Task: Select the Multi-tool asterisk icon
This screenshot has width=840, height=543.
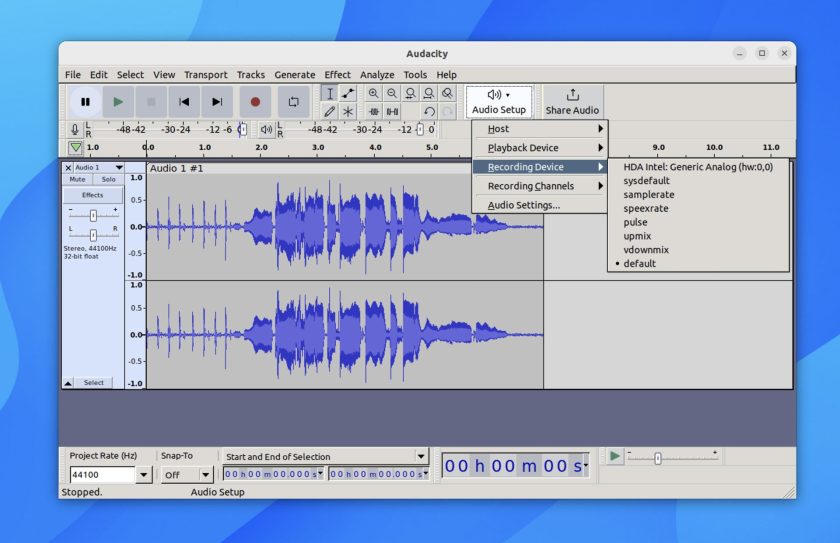Action: tap(348, 111)
